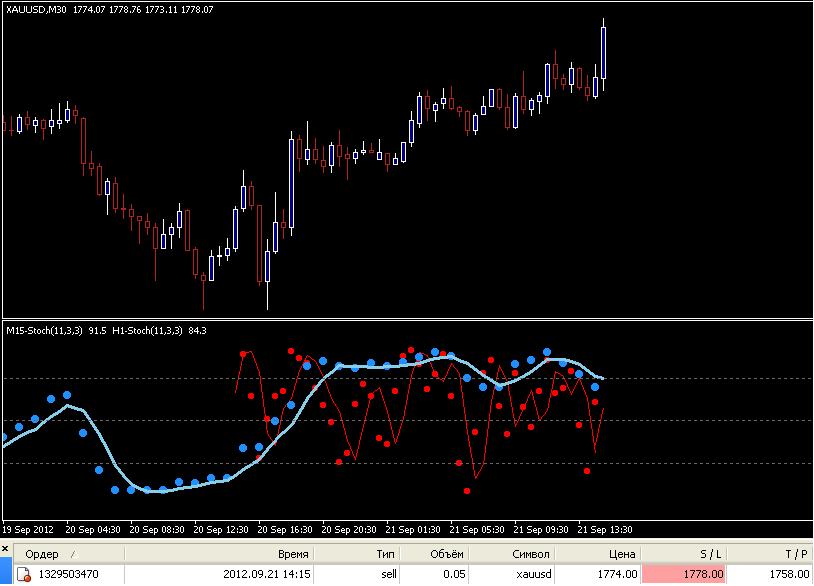Click the XAUUSD,M30 chart title
The width and height of the screenshot is (814, 586).
pos(36,9)
